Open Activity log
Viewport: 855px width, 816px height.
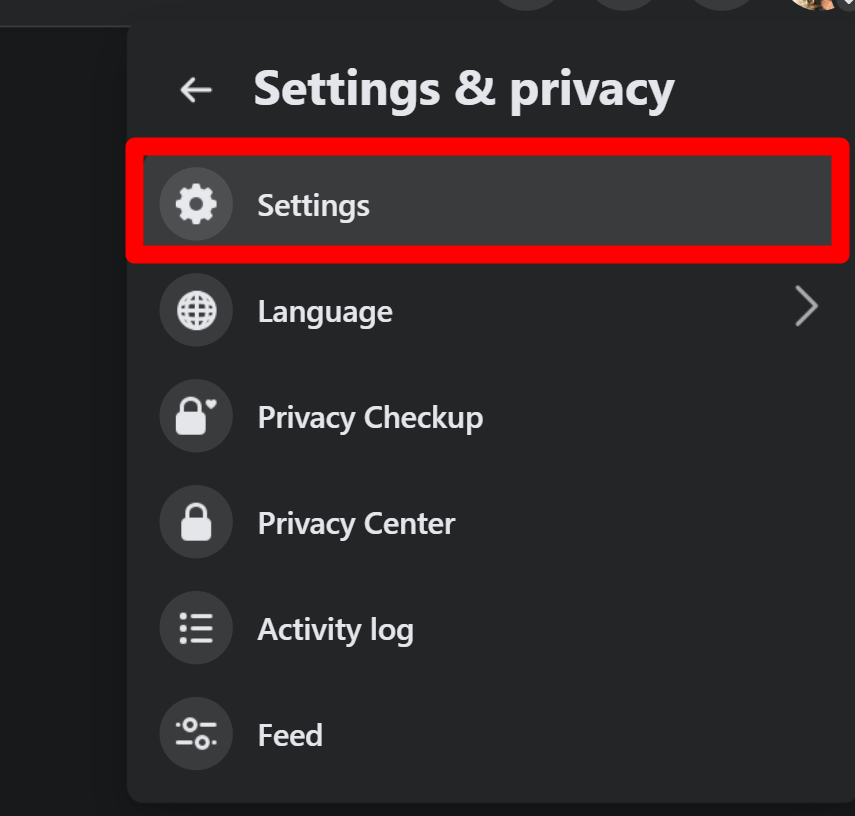(x=335, y=630)
